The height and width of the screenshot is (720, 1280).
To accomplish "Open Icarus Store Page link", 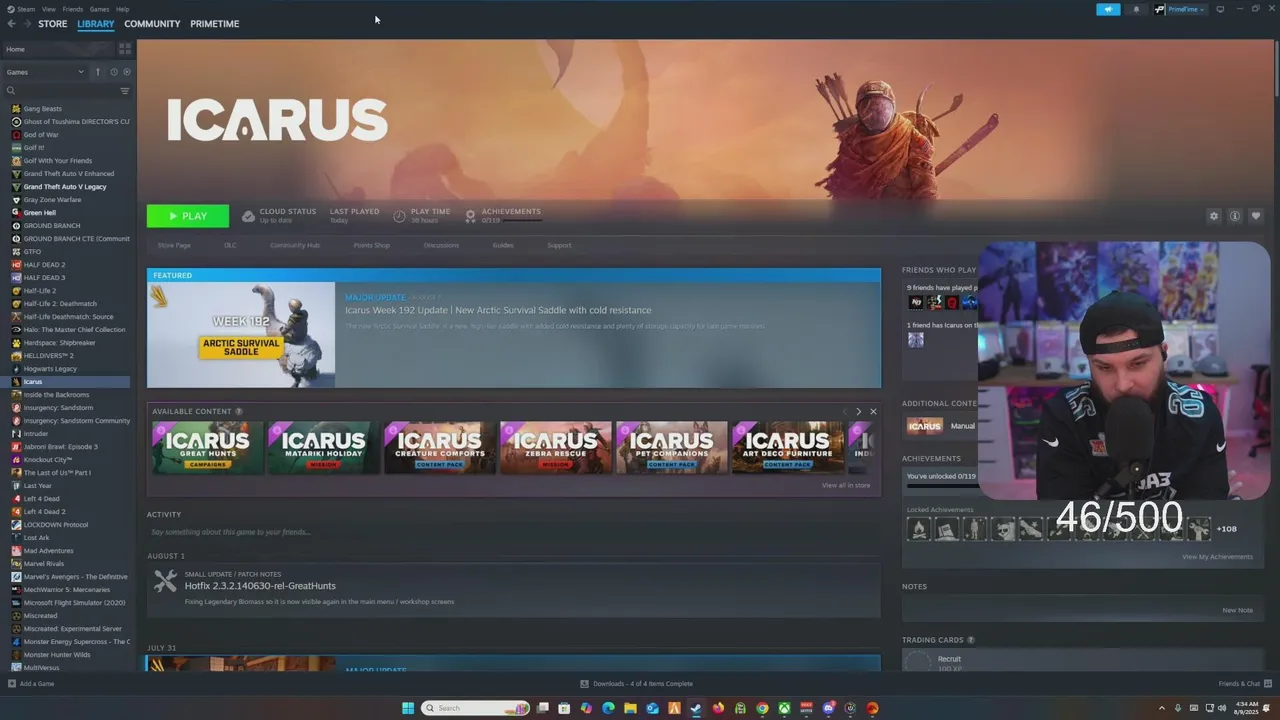I will (x=174, y=245).
